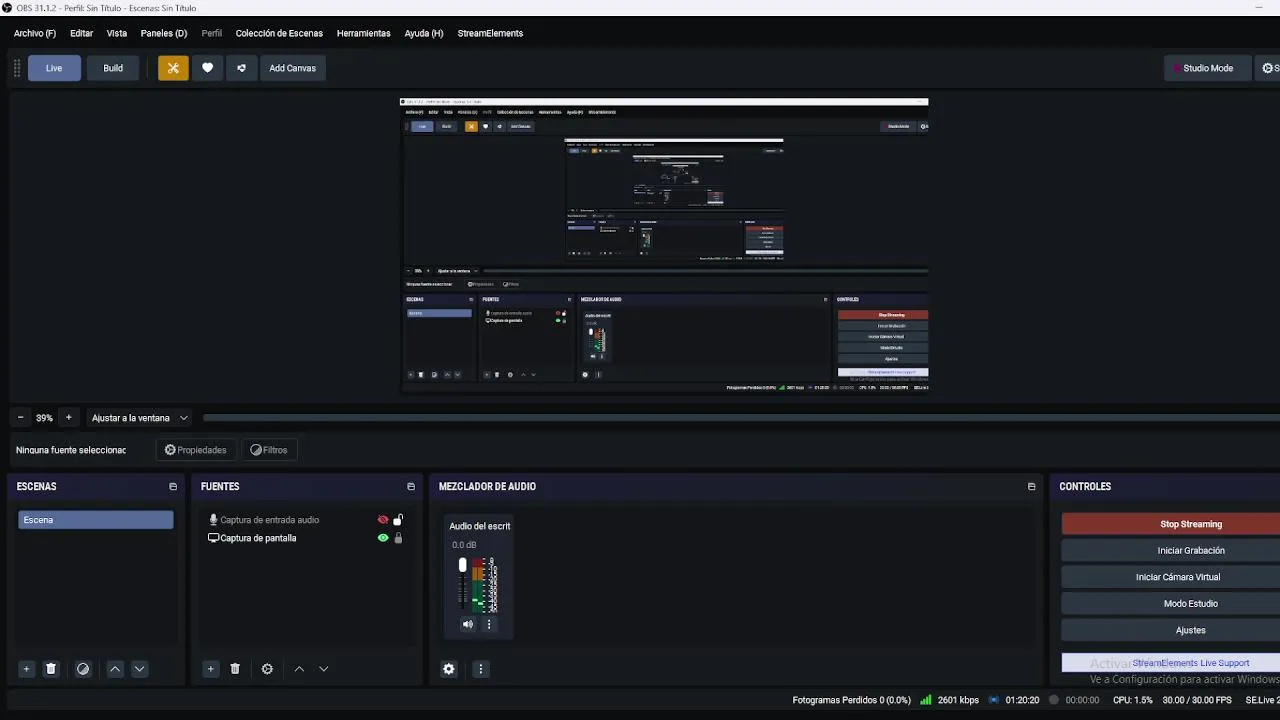Show the Captura de entrada audio source

click(383, 520)
